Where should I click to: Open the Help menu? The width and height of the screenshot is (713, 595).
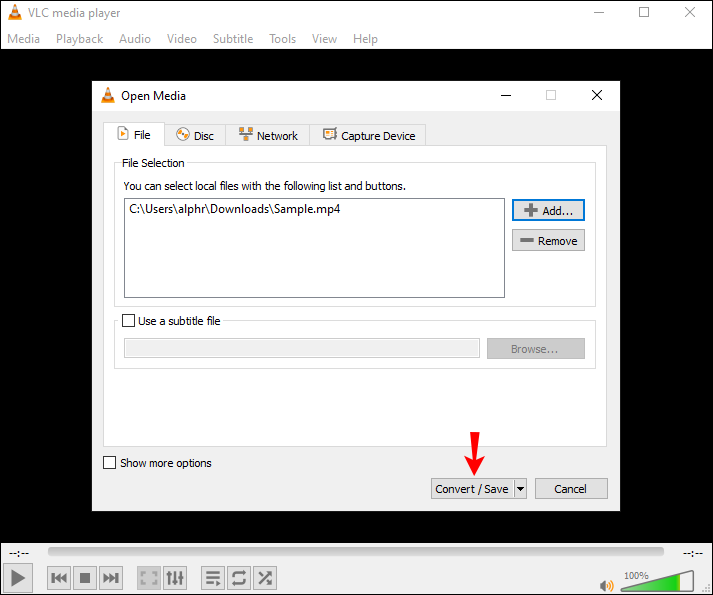click(x=366, y=39)
